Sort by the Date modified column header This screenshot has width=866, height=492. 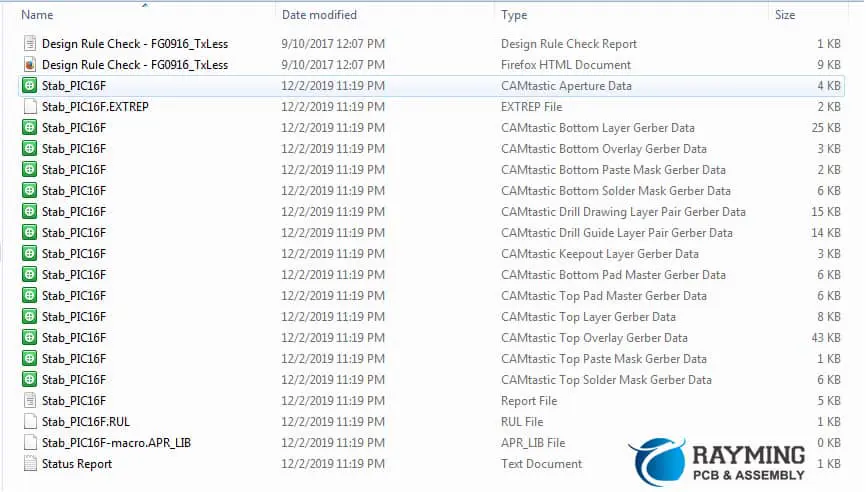(322, 15)
